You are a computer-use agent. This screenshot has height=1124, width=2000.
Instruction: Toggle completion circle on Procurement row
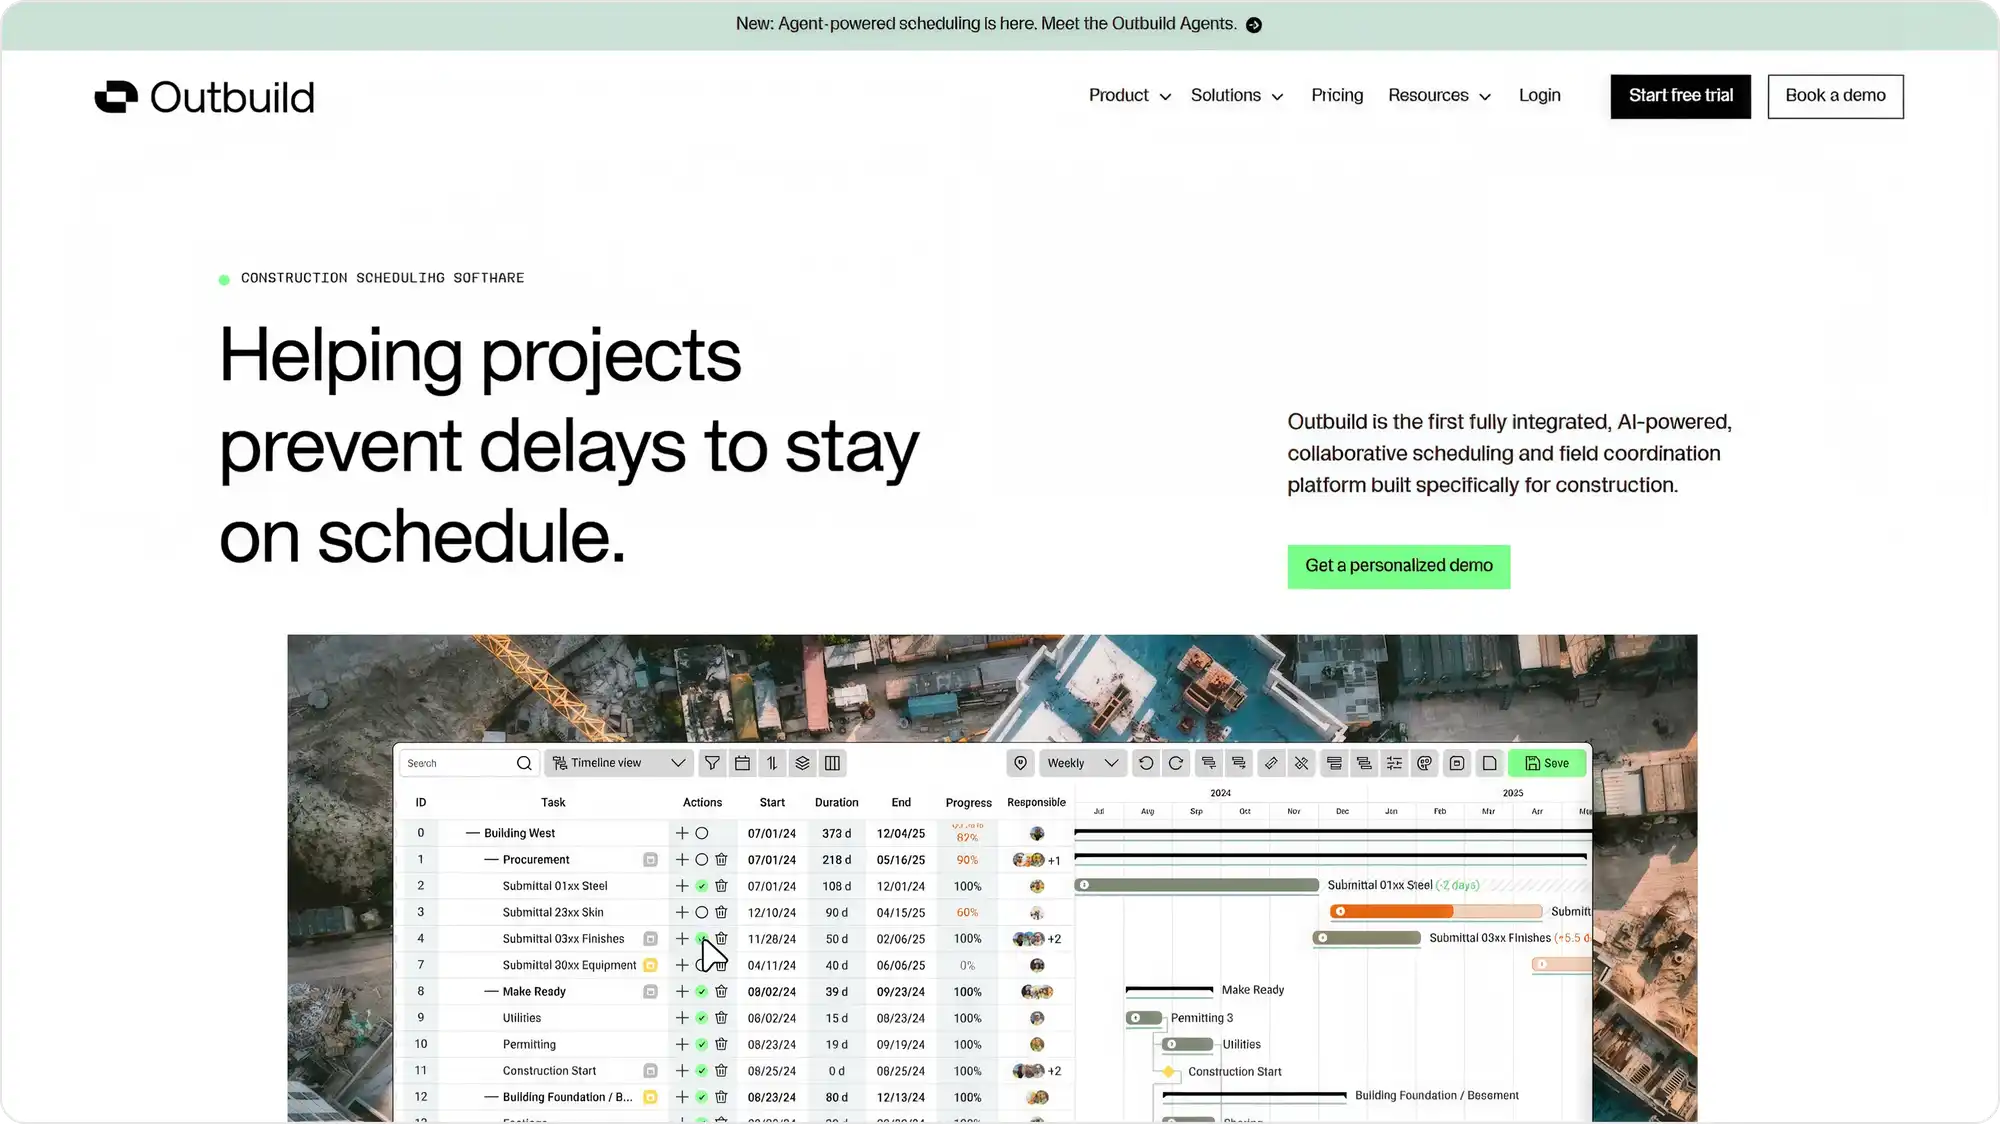[x=702, y=860]
